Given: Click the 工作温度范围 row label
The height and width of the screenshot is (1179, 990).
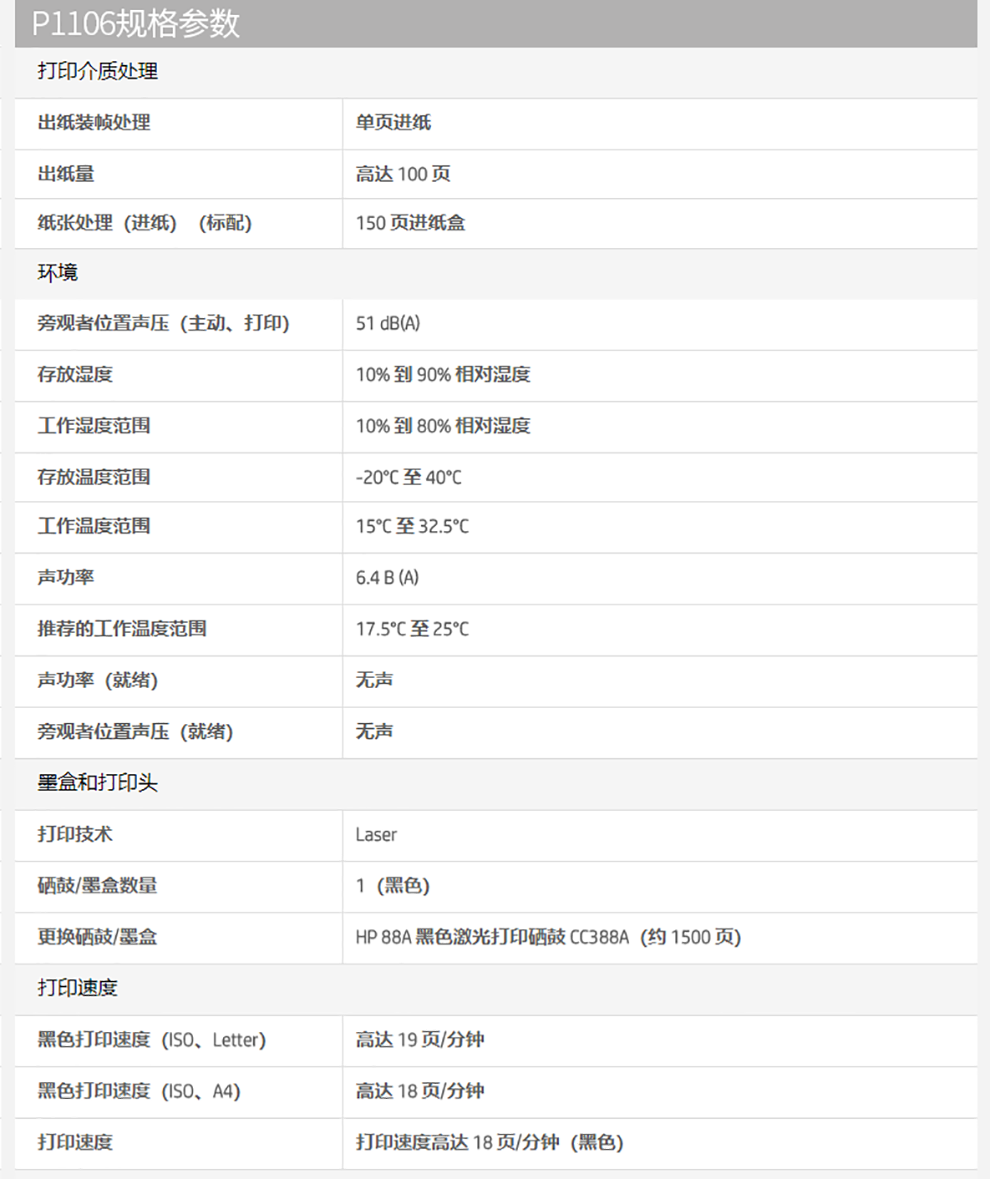Looking at the screenshot, I should [x=94, y=526].
